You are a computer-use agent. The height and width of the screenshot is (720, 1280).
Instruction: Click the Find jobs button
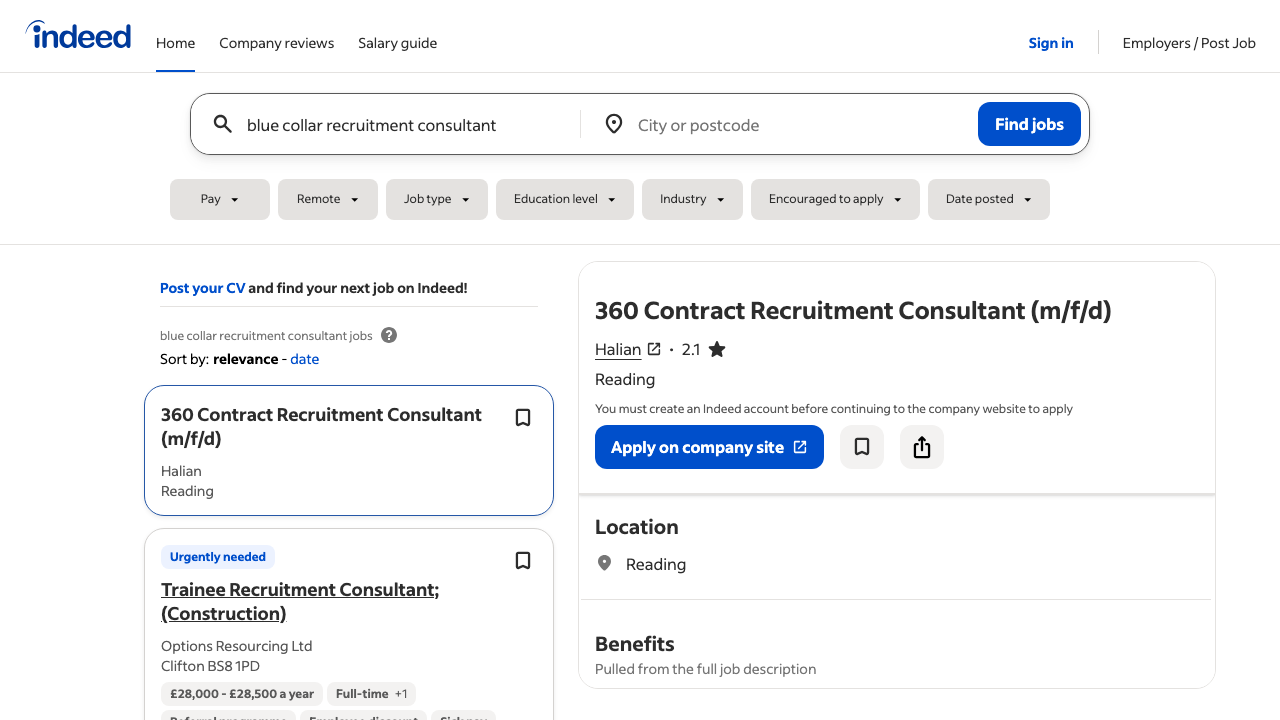[x=1029, y=124]
